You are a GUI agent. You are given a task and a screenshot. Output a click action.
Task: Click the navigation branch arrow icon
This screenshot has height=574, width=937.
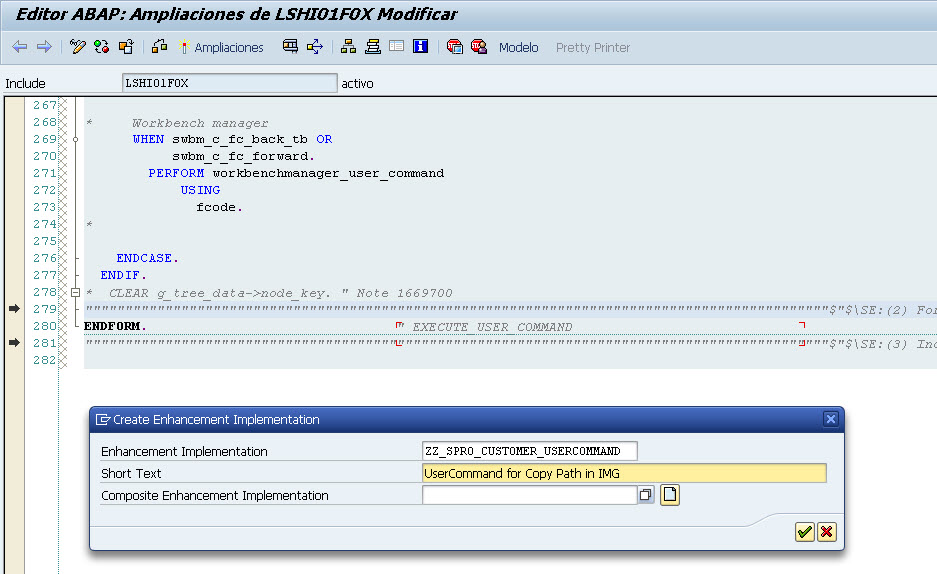tap(315, 47)
